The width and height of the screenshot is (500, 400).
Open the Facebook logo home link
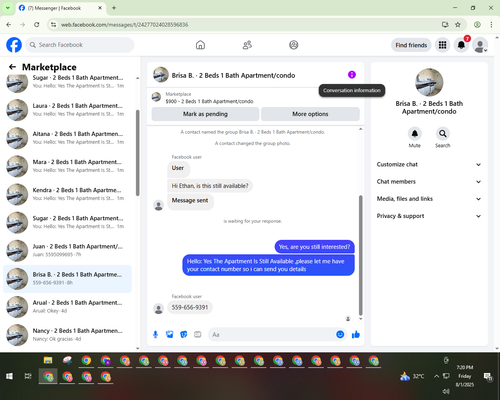[x=14, y=45]
